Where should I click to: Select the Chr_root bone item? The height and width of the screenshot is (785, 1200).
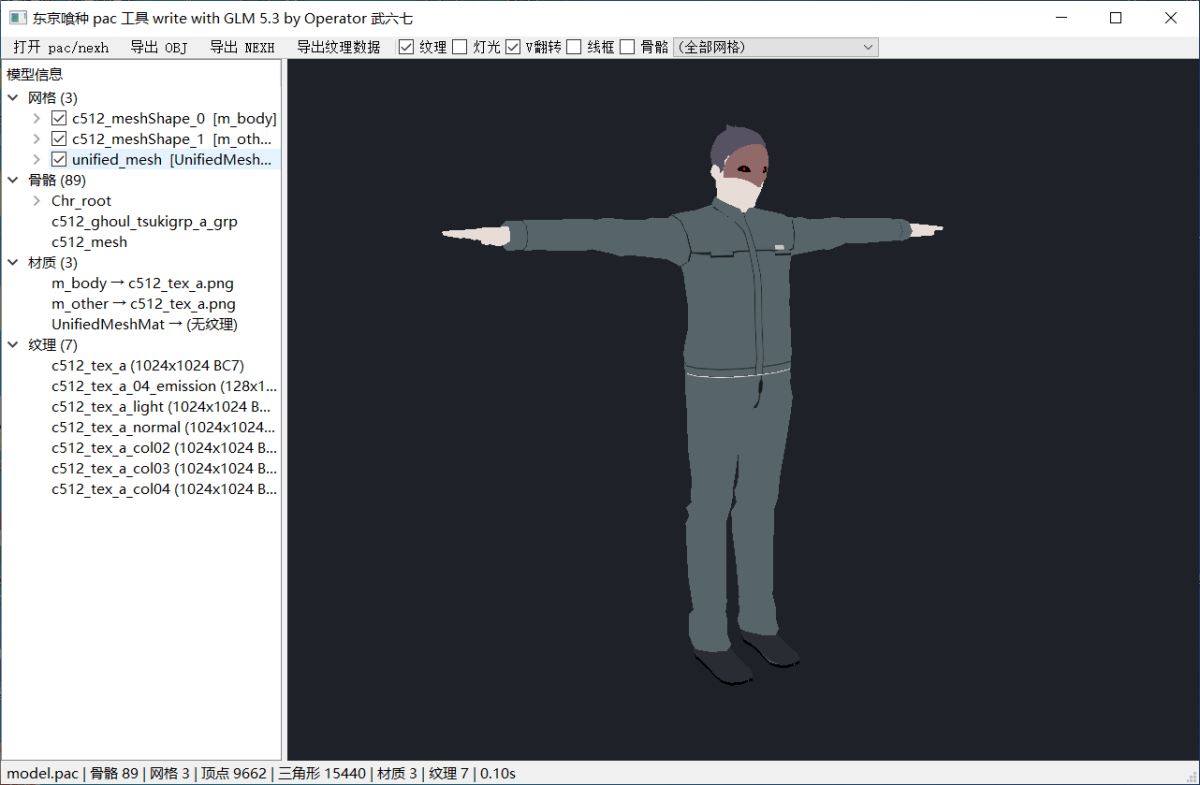(x=81, y=201)
